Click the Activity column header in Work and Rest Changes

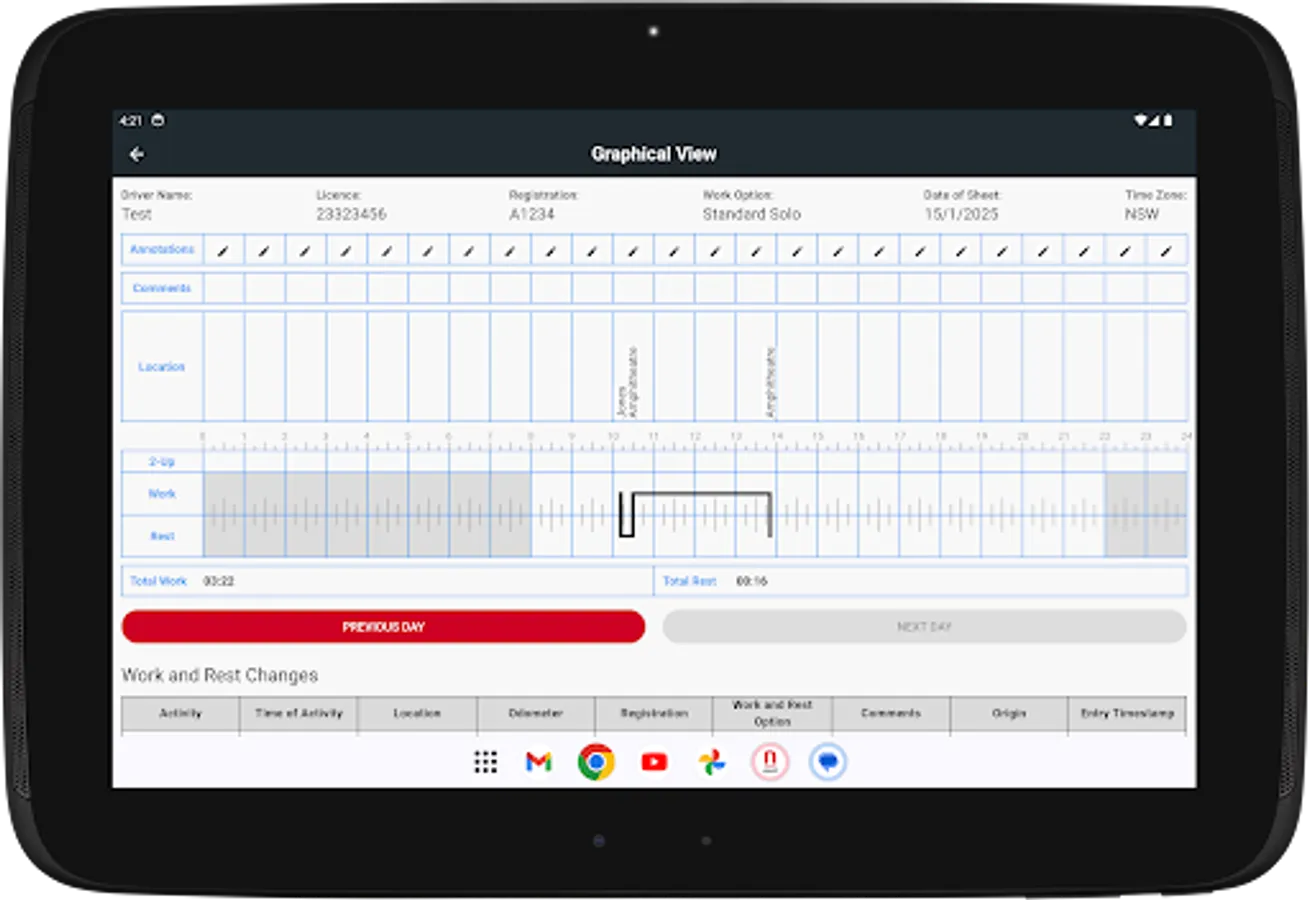tap(180, 714)
